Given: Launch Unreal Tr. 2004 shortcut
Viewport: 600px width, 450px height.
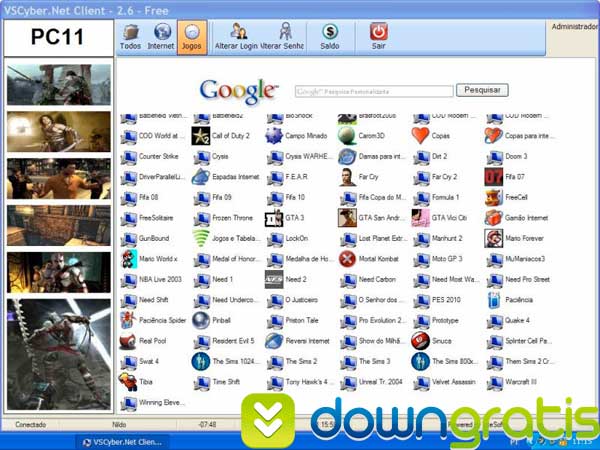Looking at the screenshot, I should pyautogui.click(x=372, y=382).
